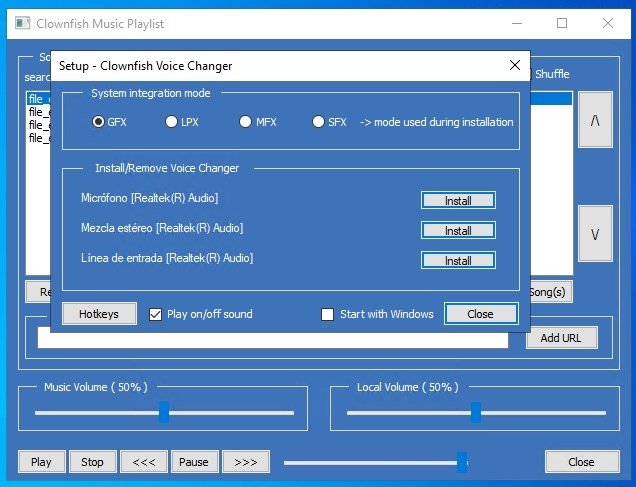Click the X on Setup dialog title bar
636x487 pixels.
pyautogui.click(x=515, y=65)
